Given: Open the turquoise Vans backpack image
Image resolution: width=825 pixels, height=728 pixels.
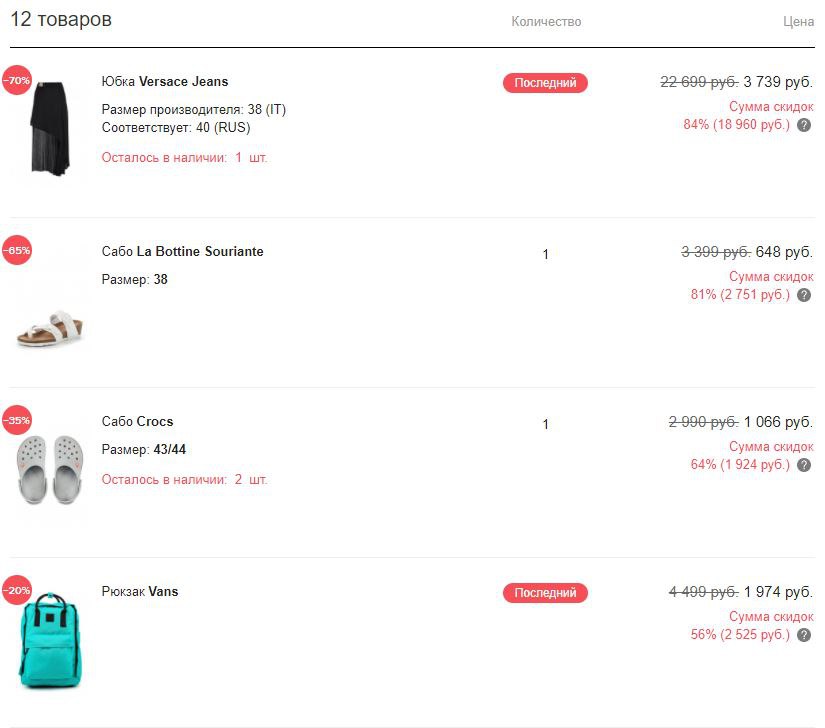Looking at the screenshot, I should click(x=50, y=640).
